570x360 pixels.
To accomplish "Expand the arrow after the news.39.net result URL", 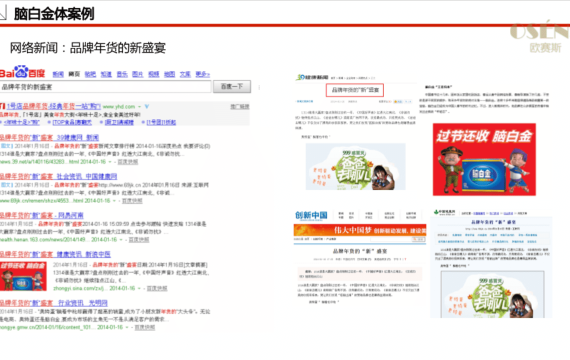I will [110, 162].
